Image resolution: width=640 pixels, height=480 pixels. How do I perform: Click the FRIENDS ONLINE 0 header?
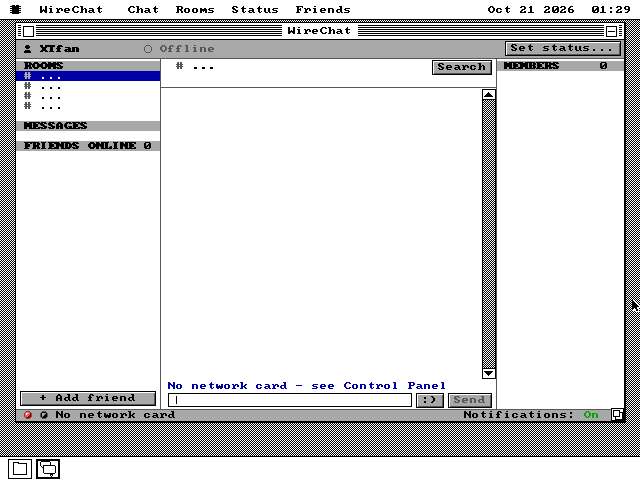[x=88, y=146]
